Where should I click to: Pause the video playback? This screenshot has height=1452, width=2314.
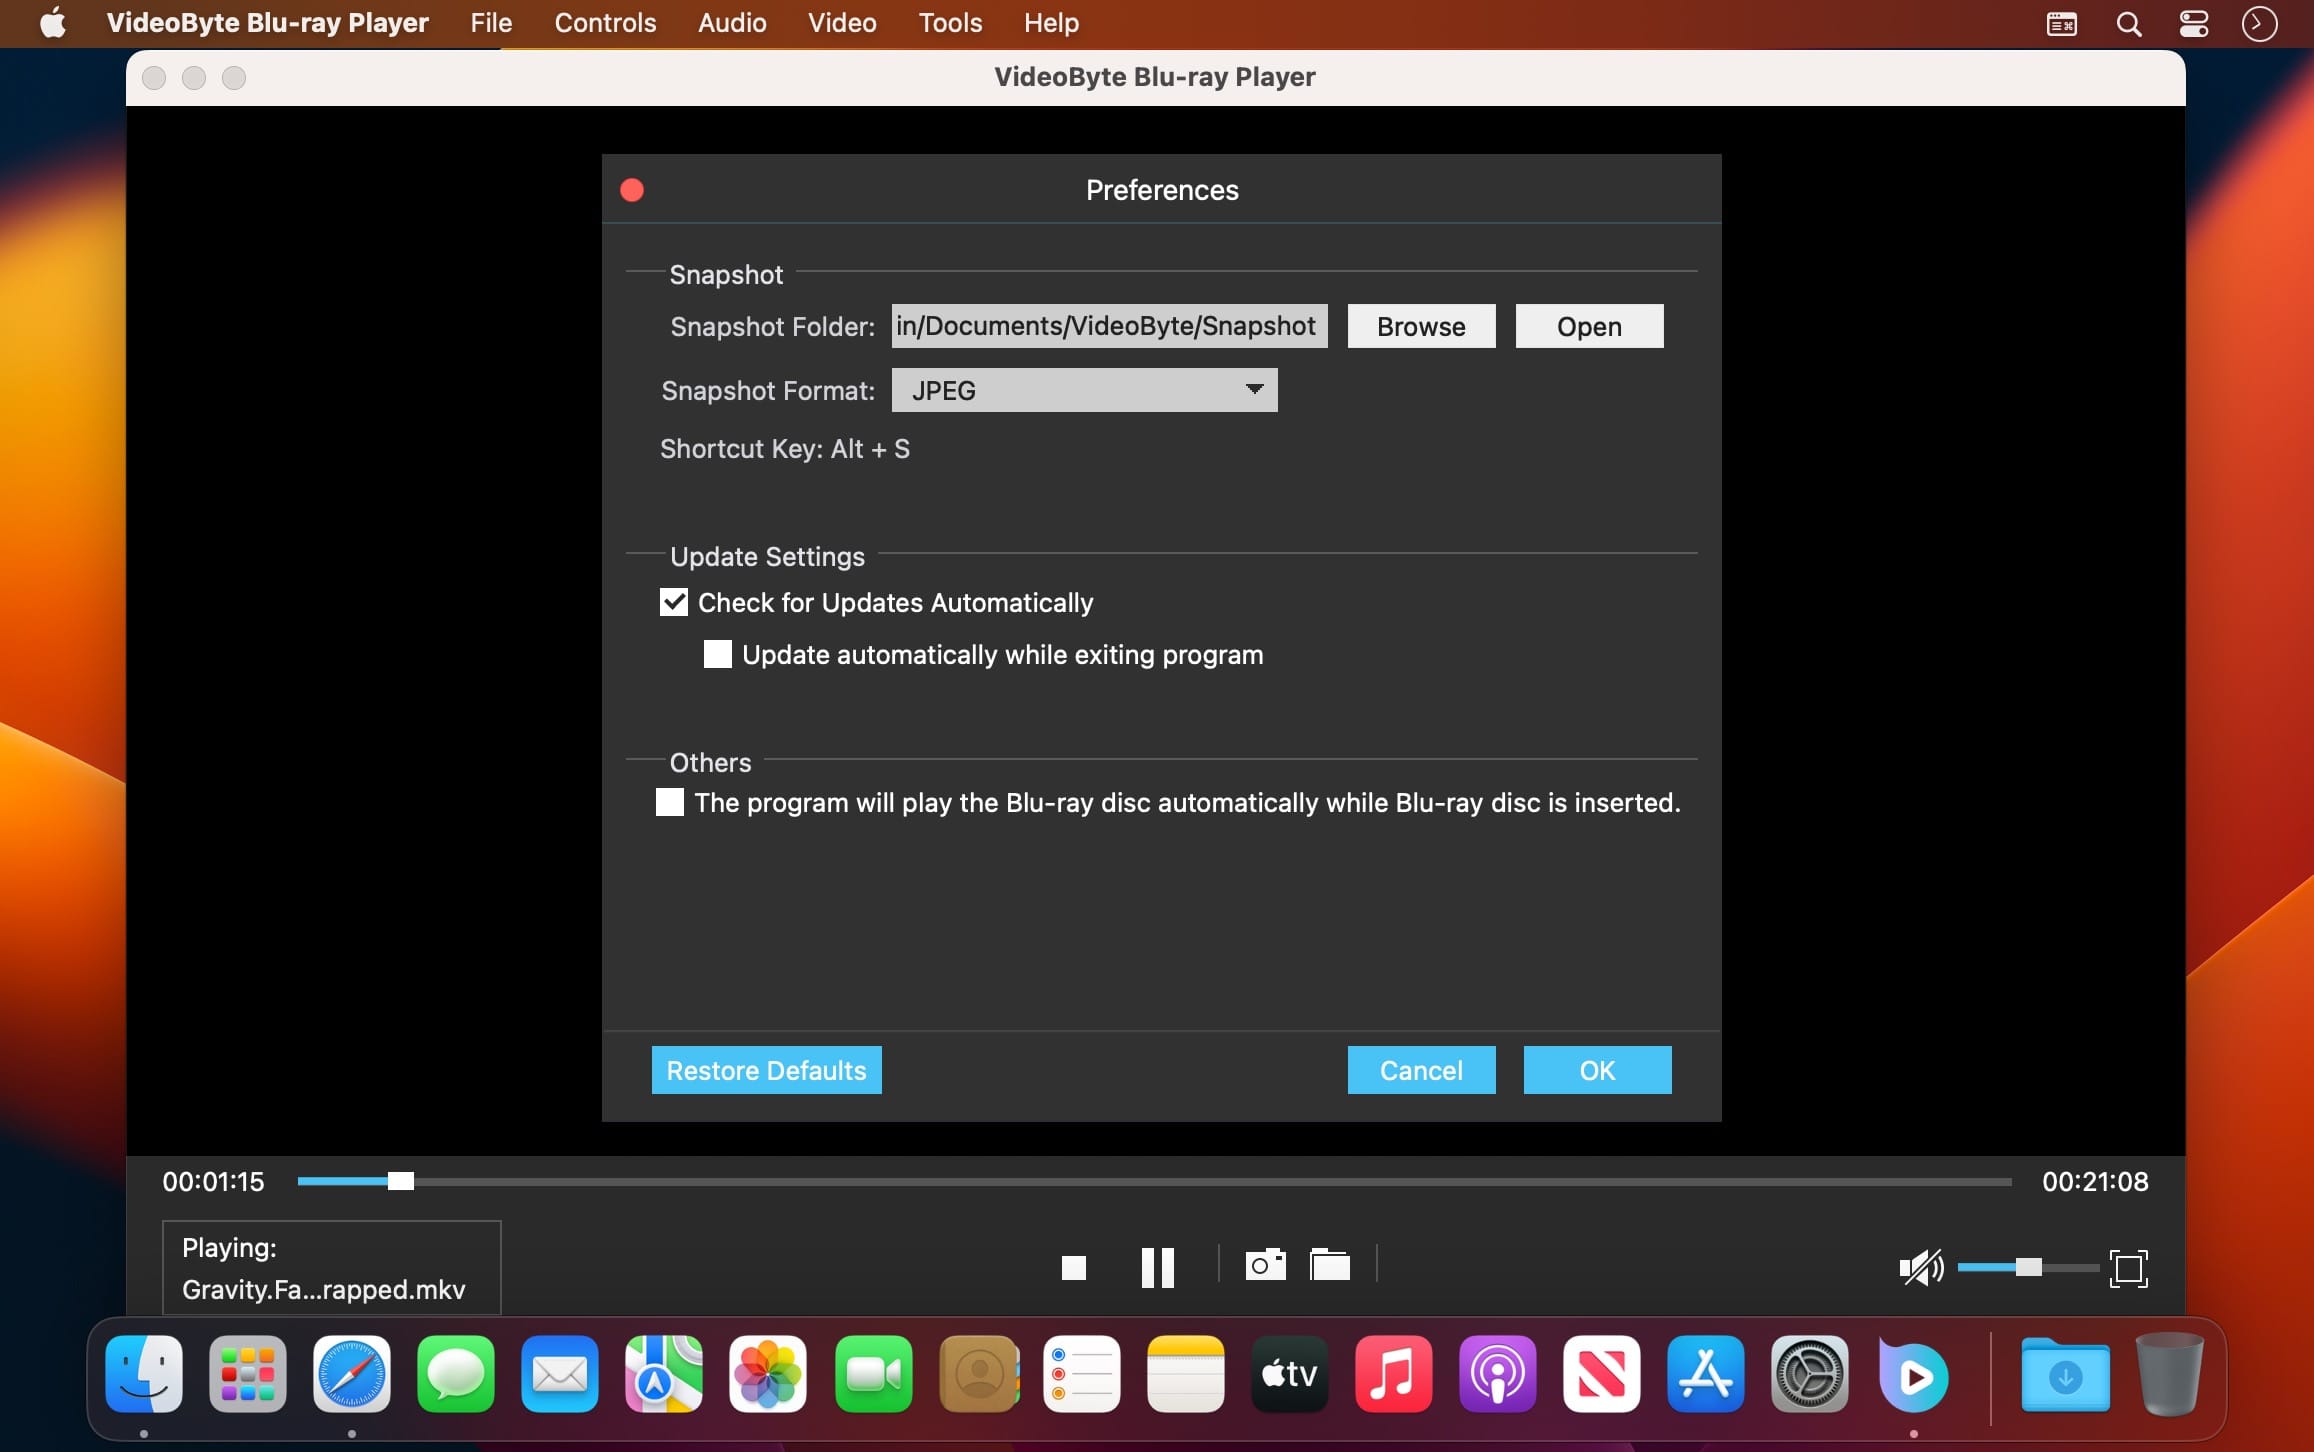click(1157, 1267)
